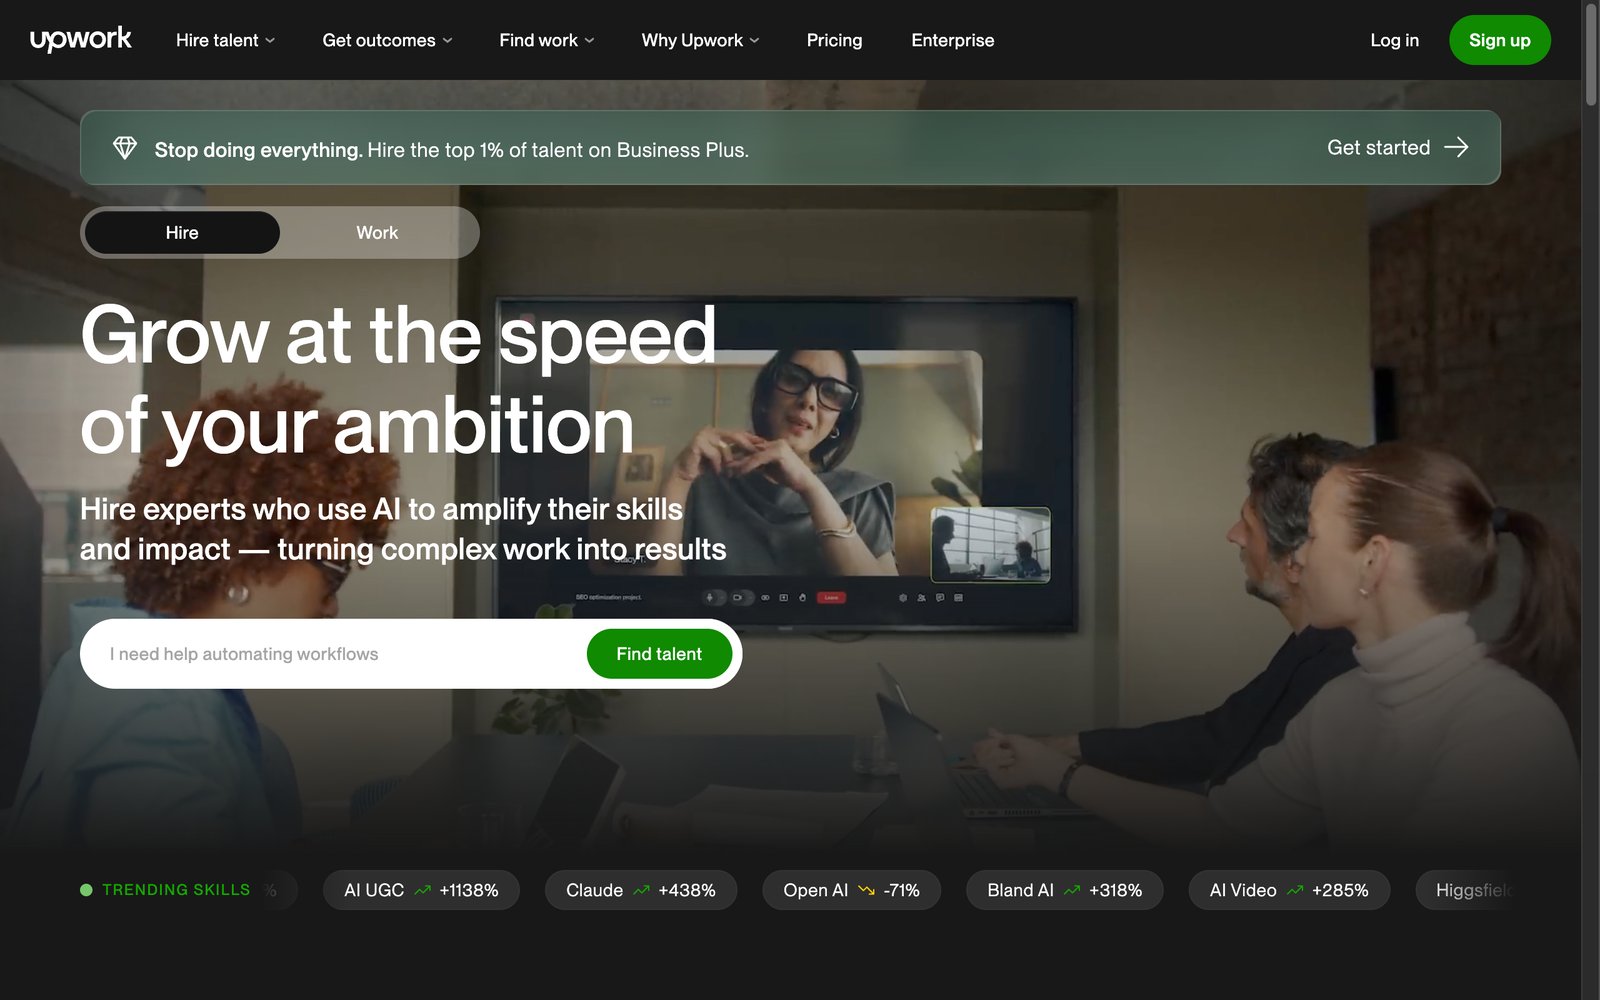Click the Log in link

(1394, 40)
